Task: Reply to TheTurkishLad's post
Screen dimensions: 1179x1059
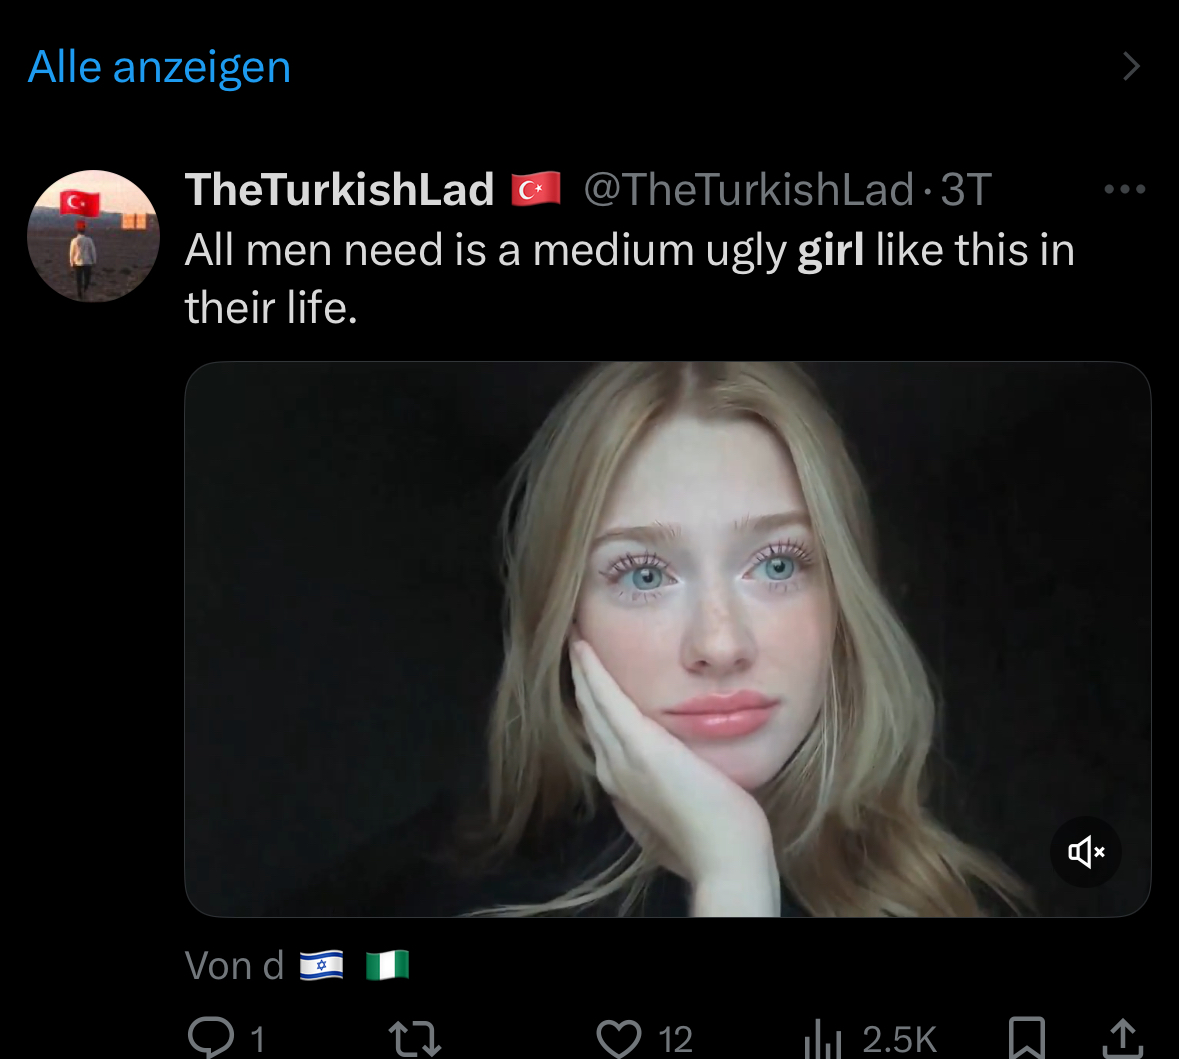Action: [211, 1037]
